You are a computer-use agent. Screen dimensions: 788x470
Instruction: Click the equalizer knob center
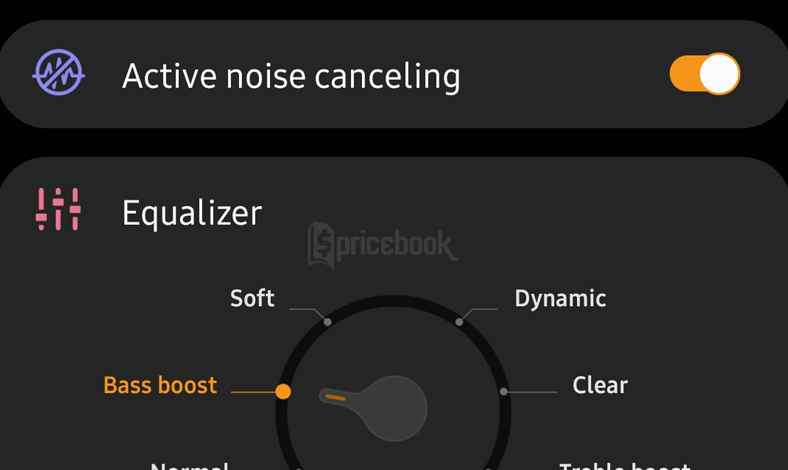(395, 408)
